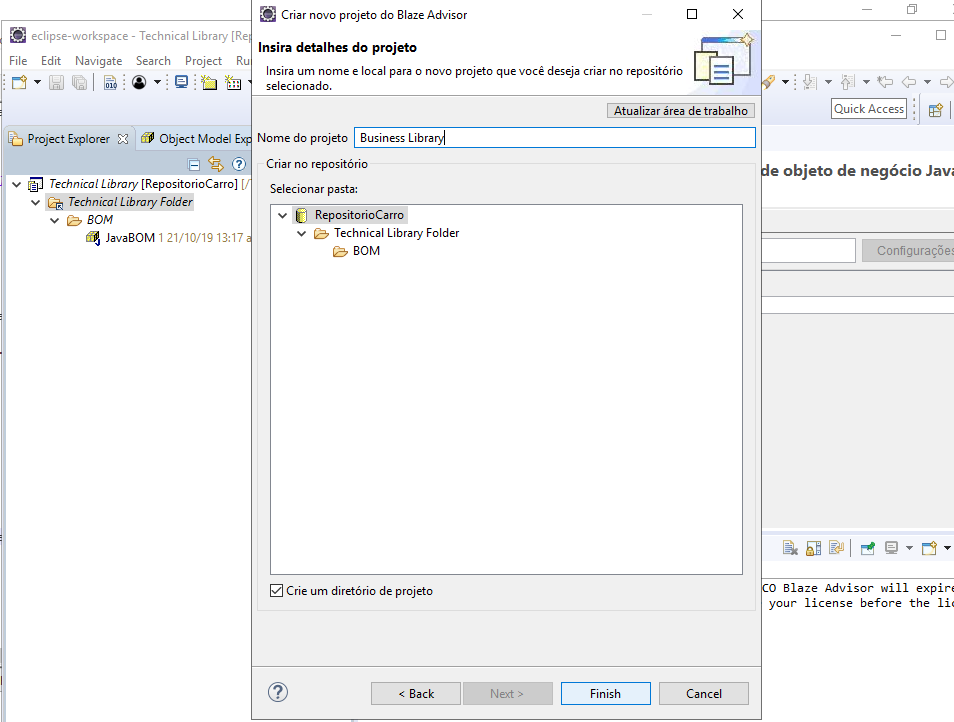
Task: Select the Save icon in the toolbar
Action: [56, 82]
